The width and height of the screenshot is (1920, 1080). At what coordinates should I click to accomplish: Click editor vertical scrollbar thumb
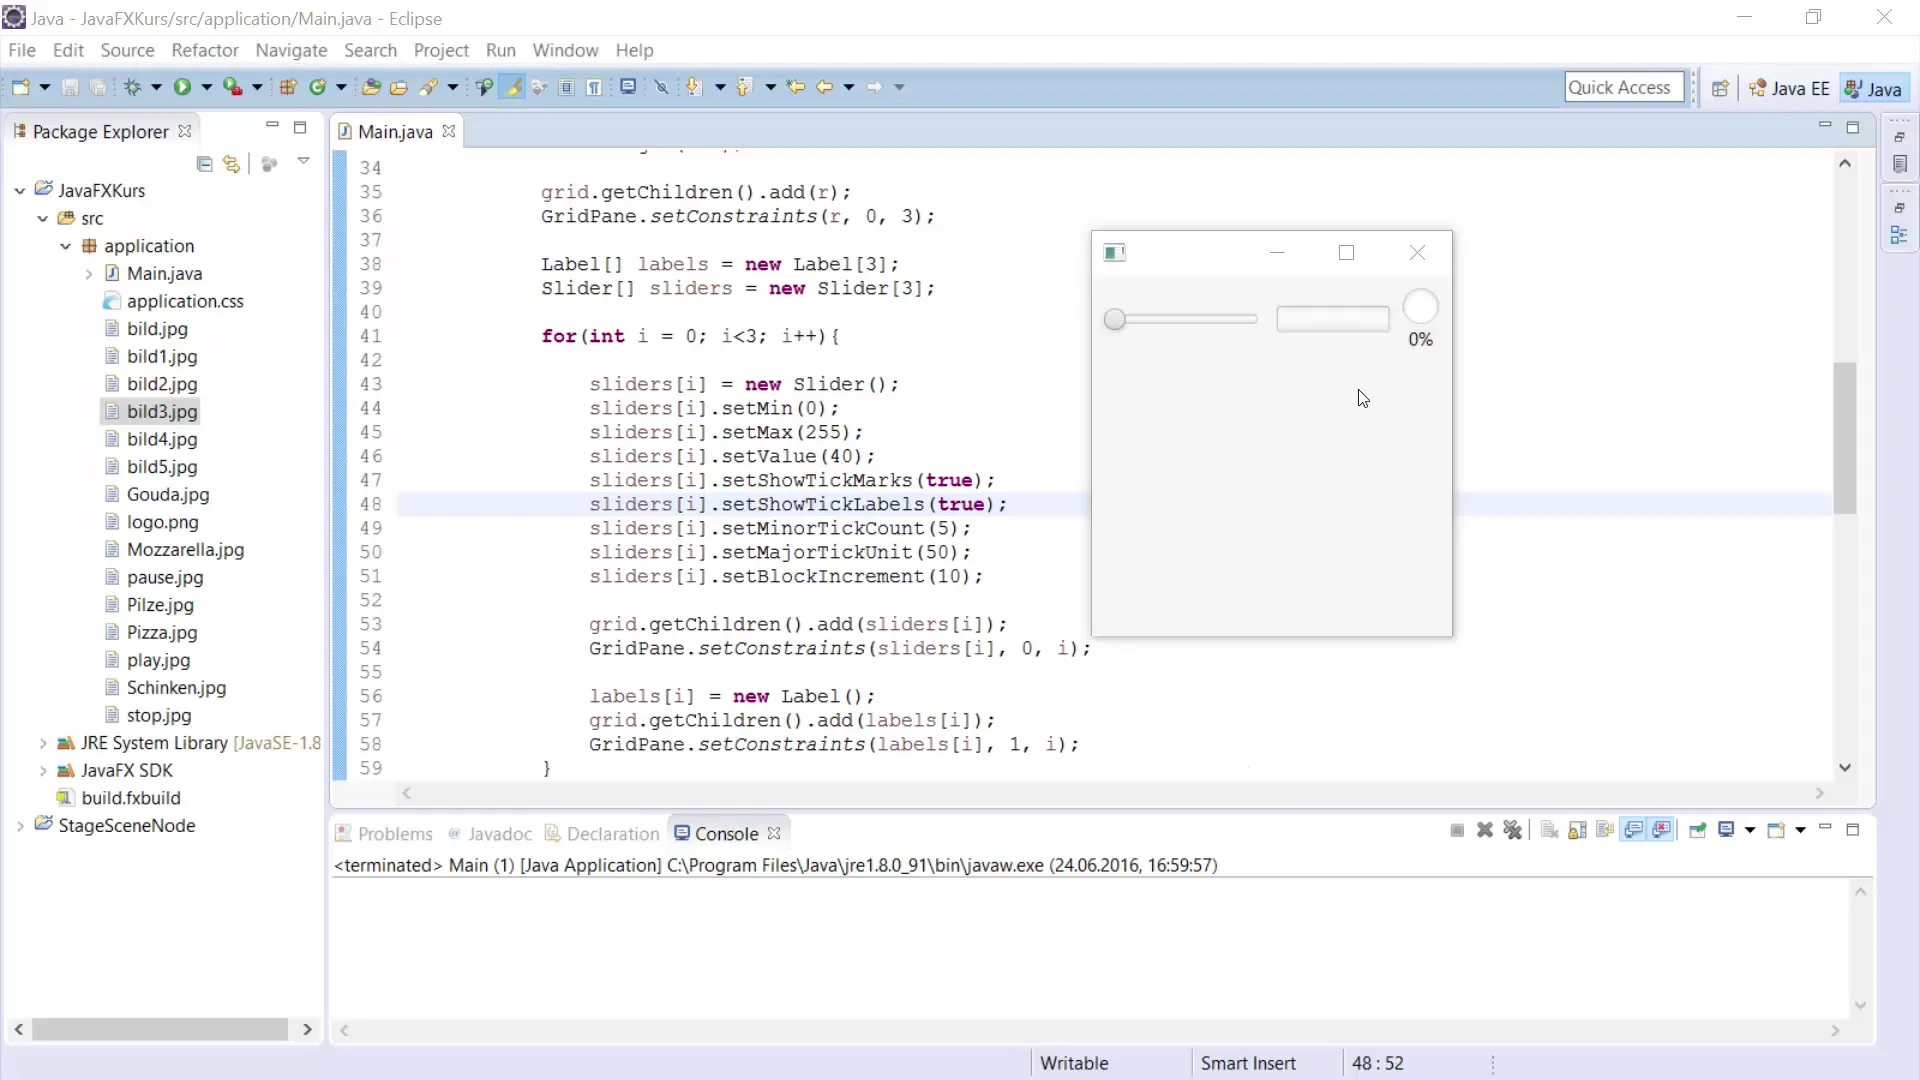[1845, 438]
